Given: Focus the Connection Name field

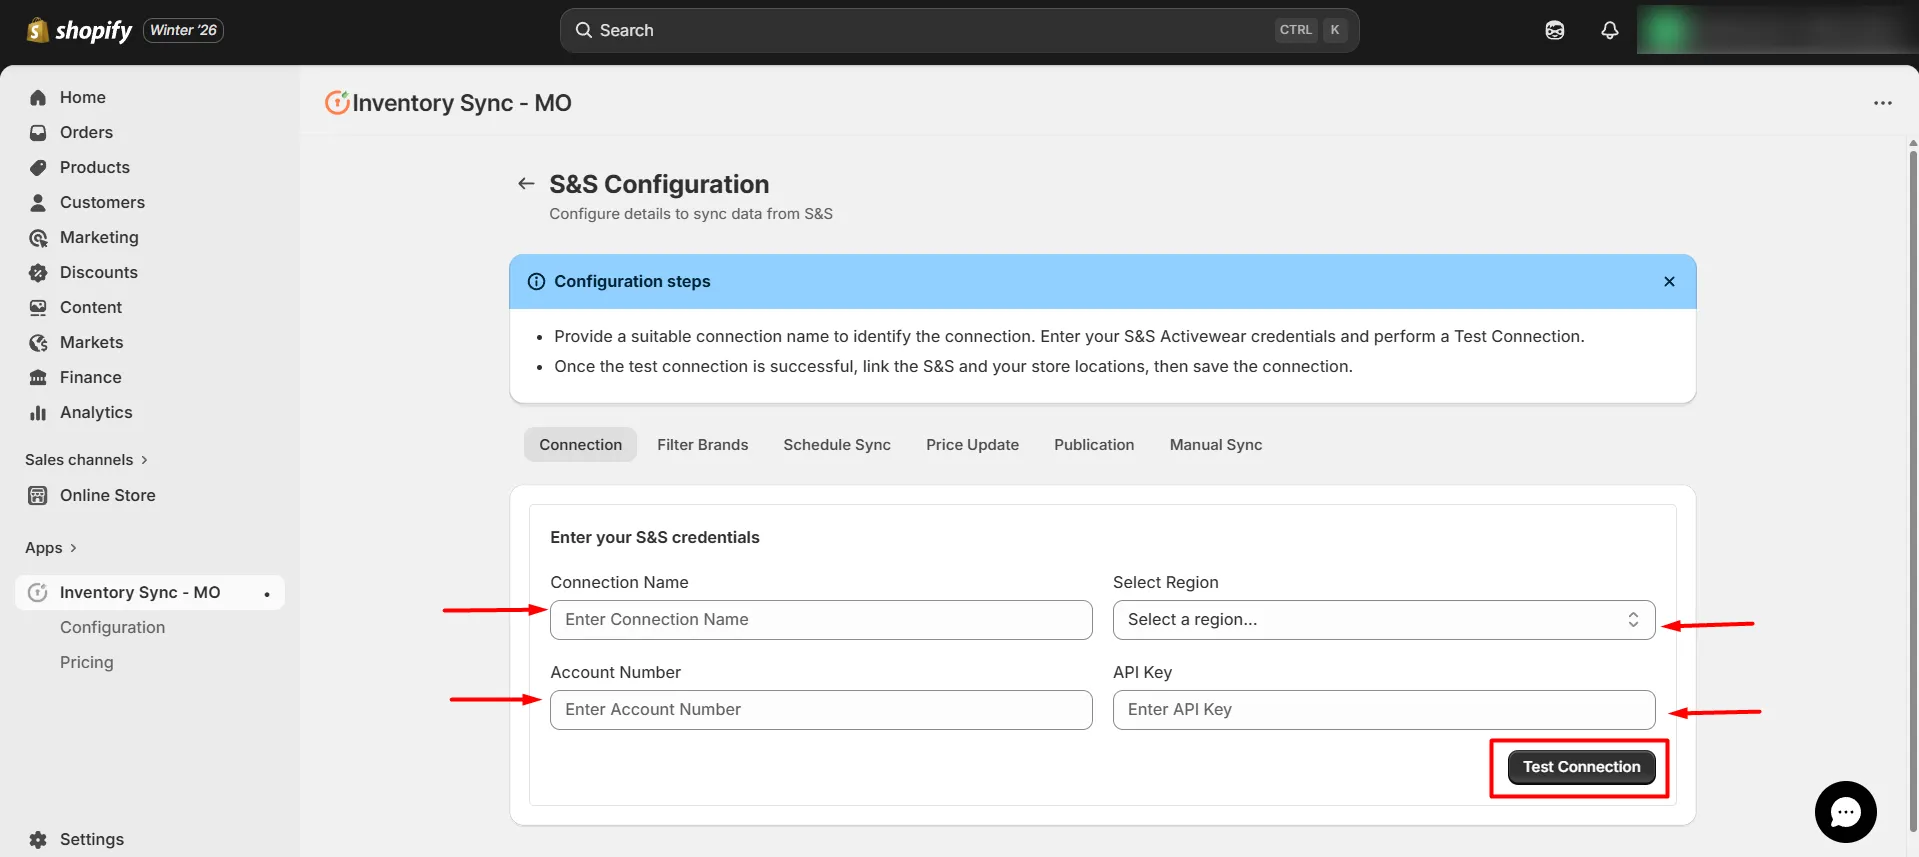Looking at the screenshot, I should (x=821, y=620).
